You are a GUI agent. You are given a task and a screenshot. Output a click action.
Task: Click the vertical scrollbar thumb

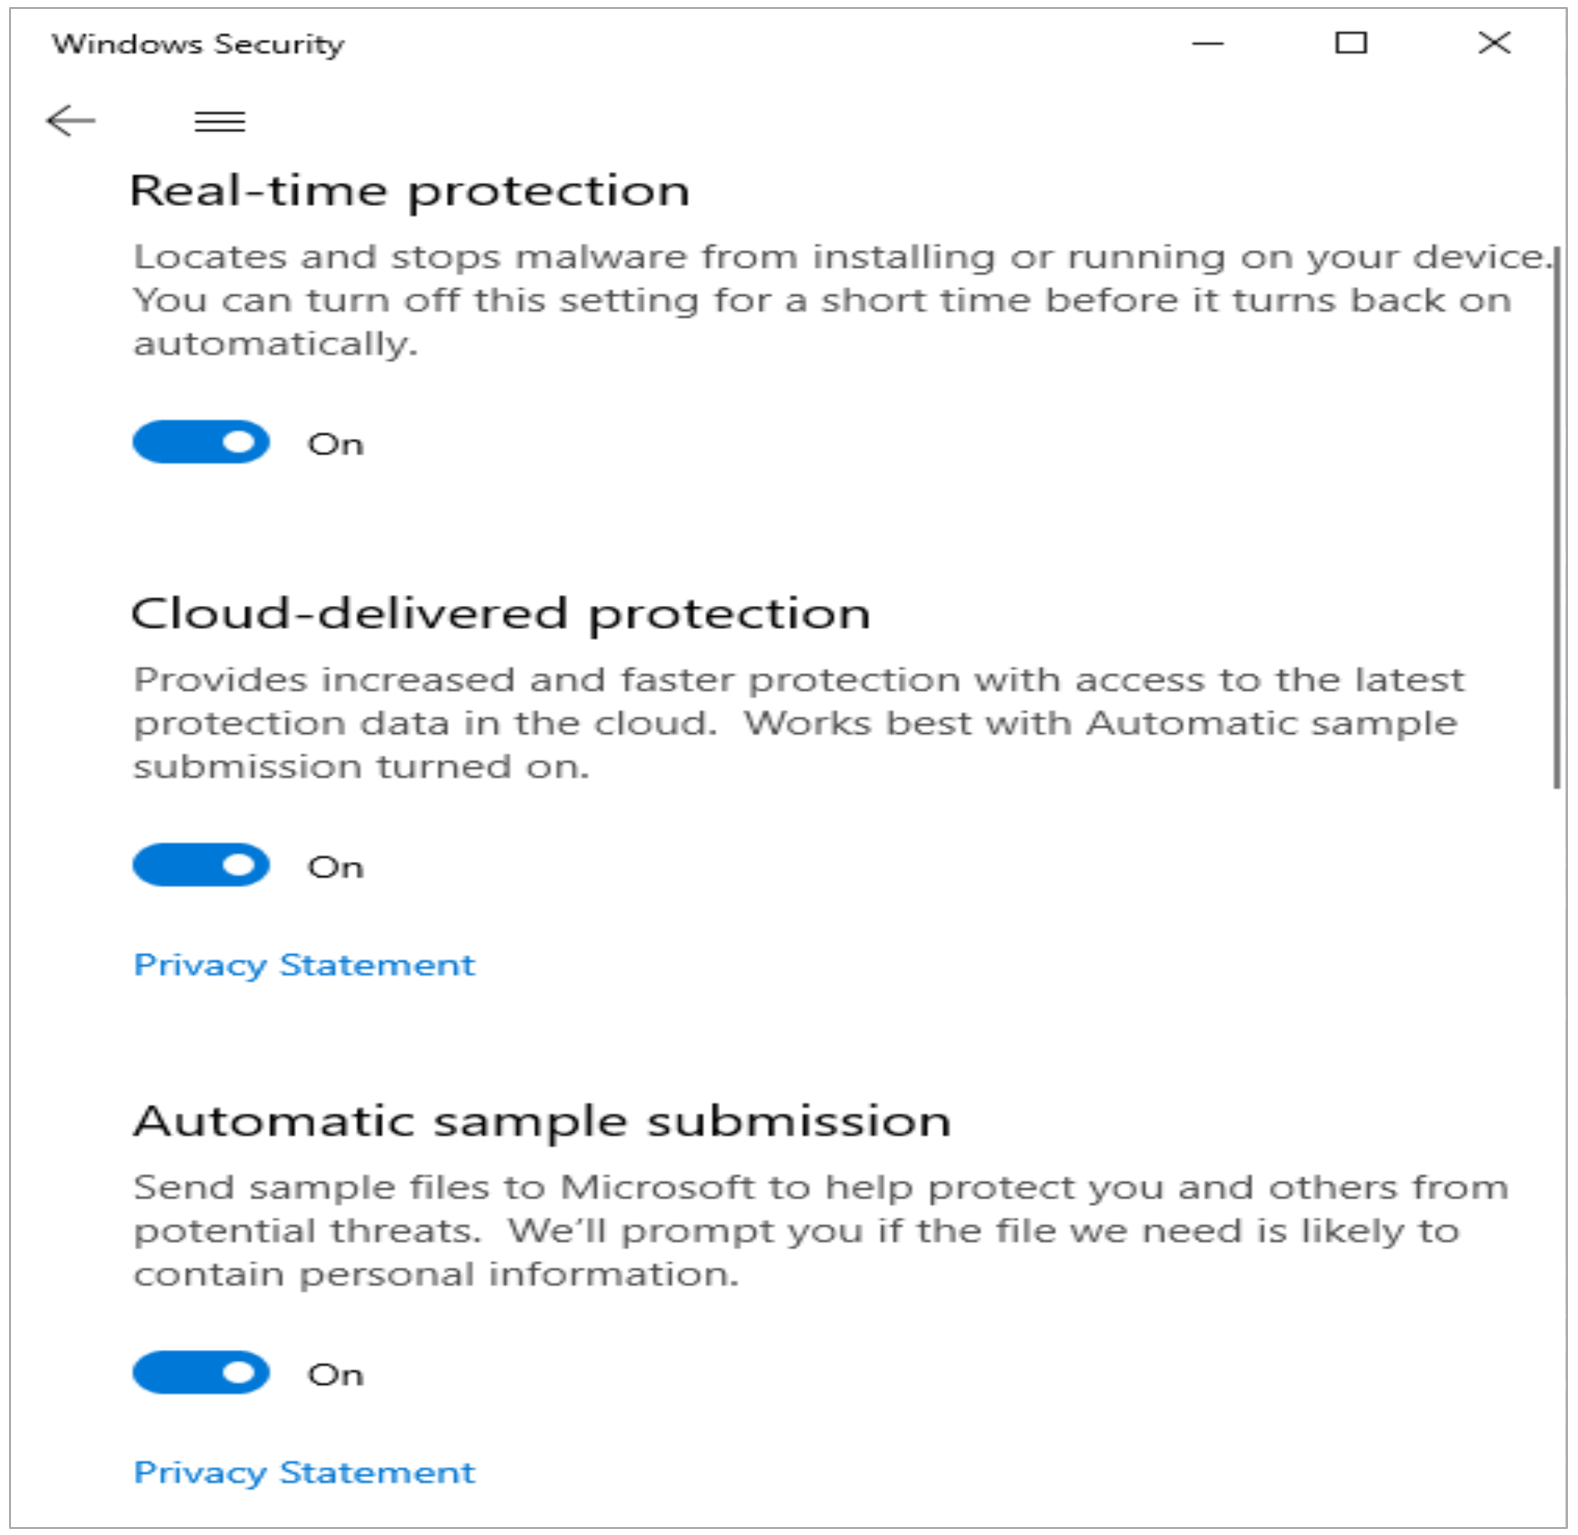[x=1556, y=520]
